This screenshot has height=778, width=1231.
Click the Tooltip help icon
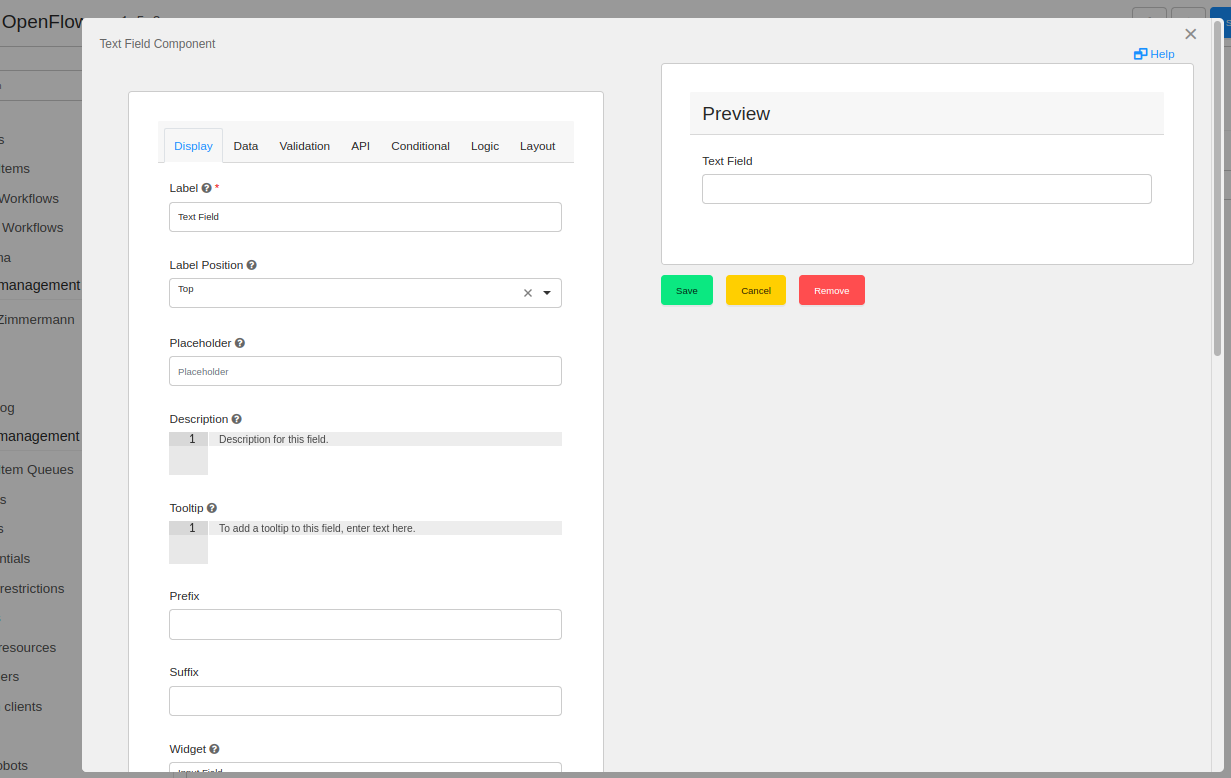211,508
